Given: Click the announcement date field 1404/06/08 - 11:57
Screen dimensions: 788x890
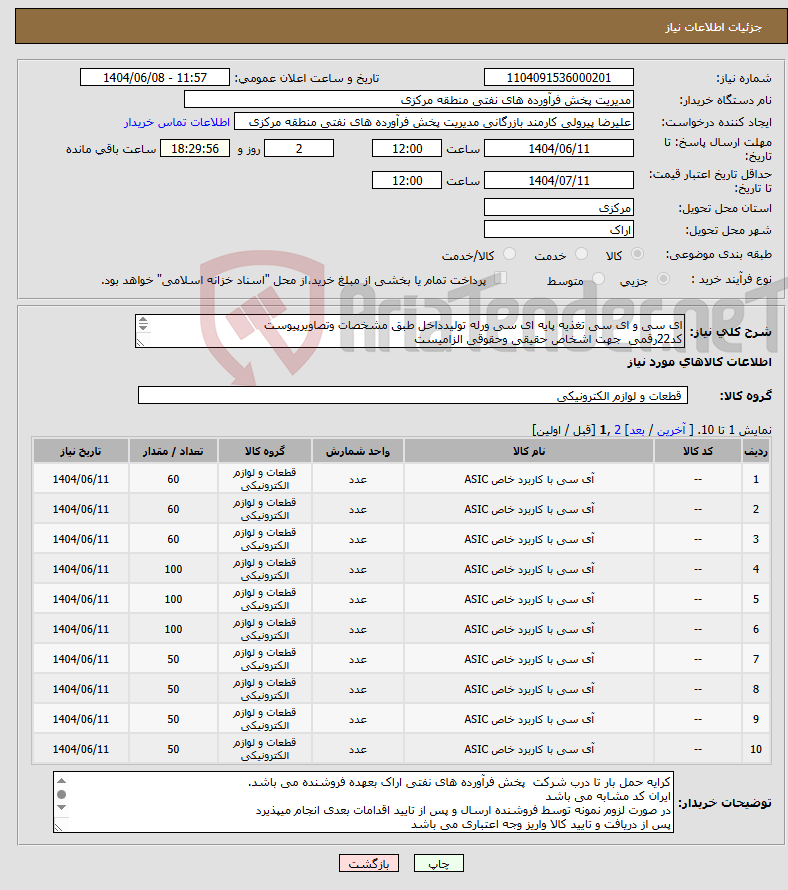Looking at the screenshot, I should tap(155, 77).
